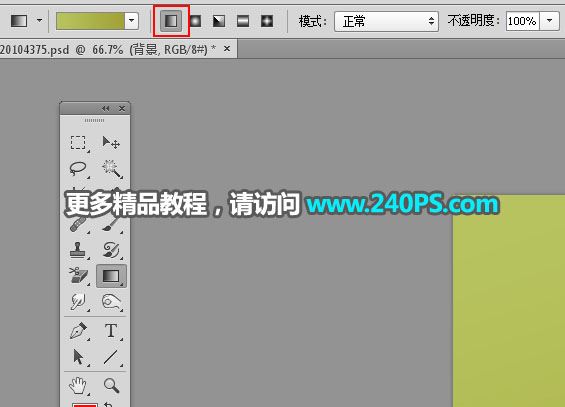Viewport: 565px width, 407px height.
Task: Click the opacity field showing 100%
Action: point(522,21)
